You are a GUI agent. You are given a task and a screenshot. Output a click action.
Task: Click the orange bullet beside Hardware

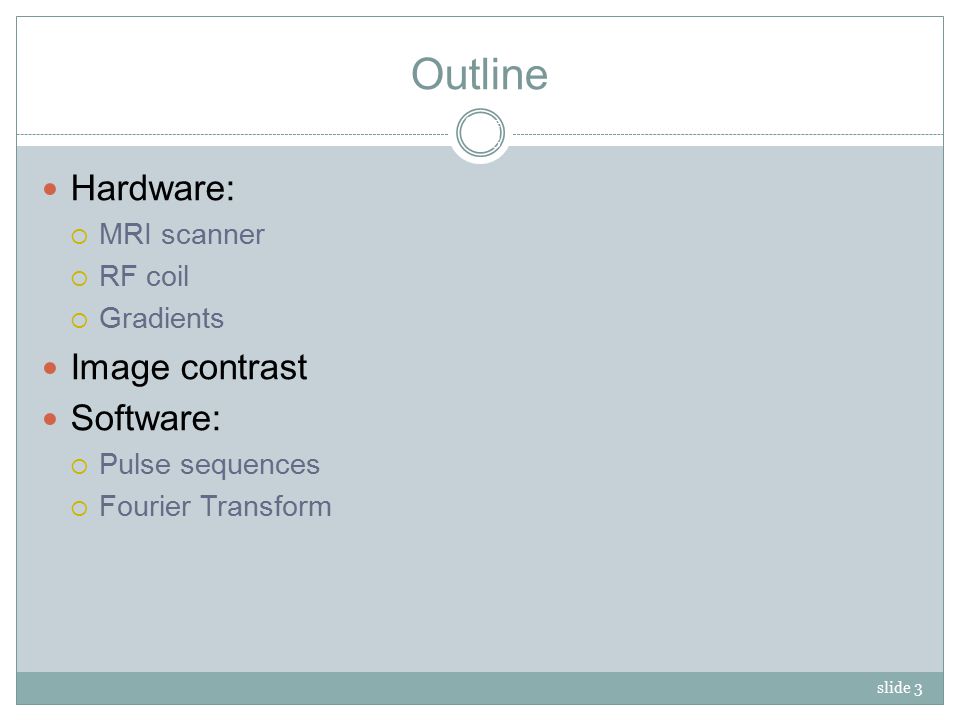click(50, 189)
